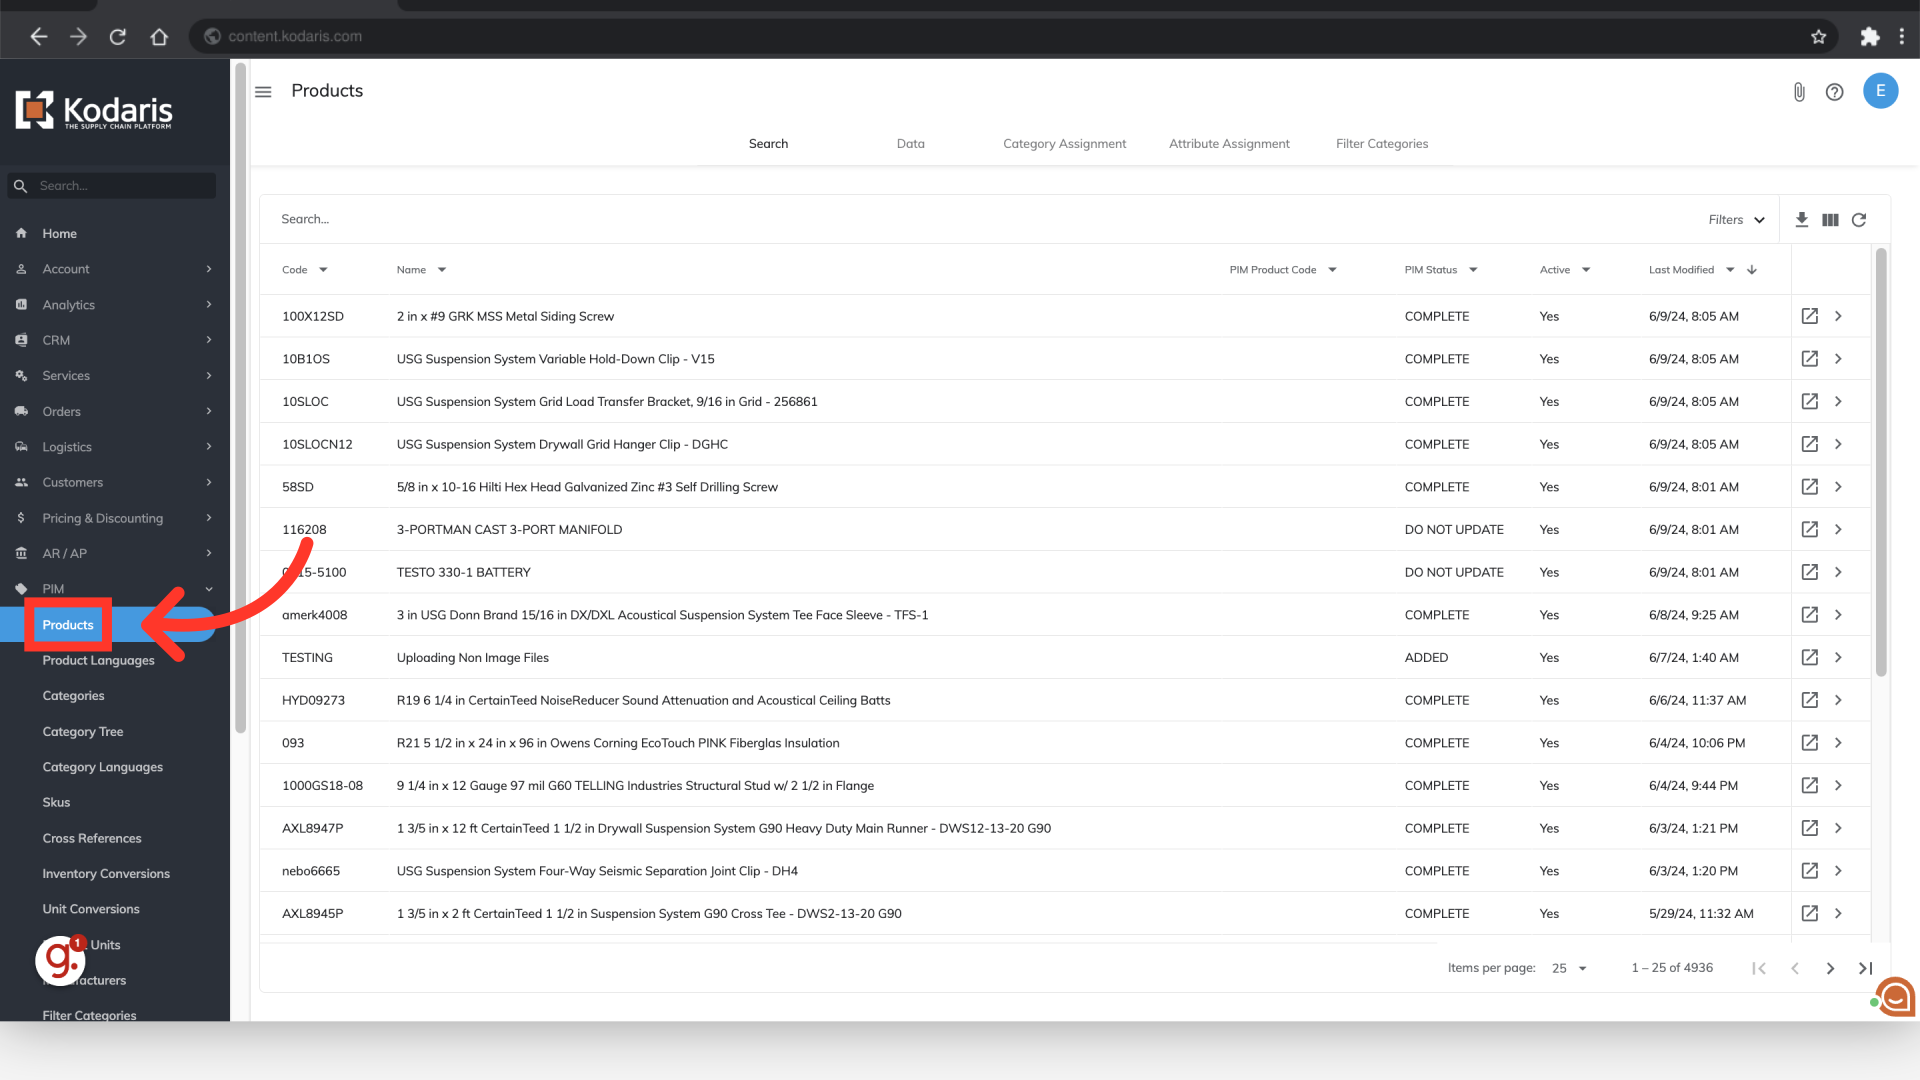
Task: Switch to the Category Assignment tab
Action: 1064,144
